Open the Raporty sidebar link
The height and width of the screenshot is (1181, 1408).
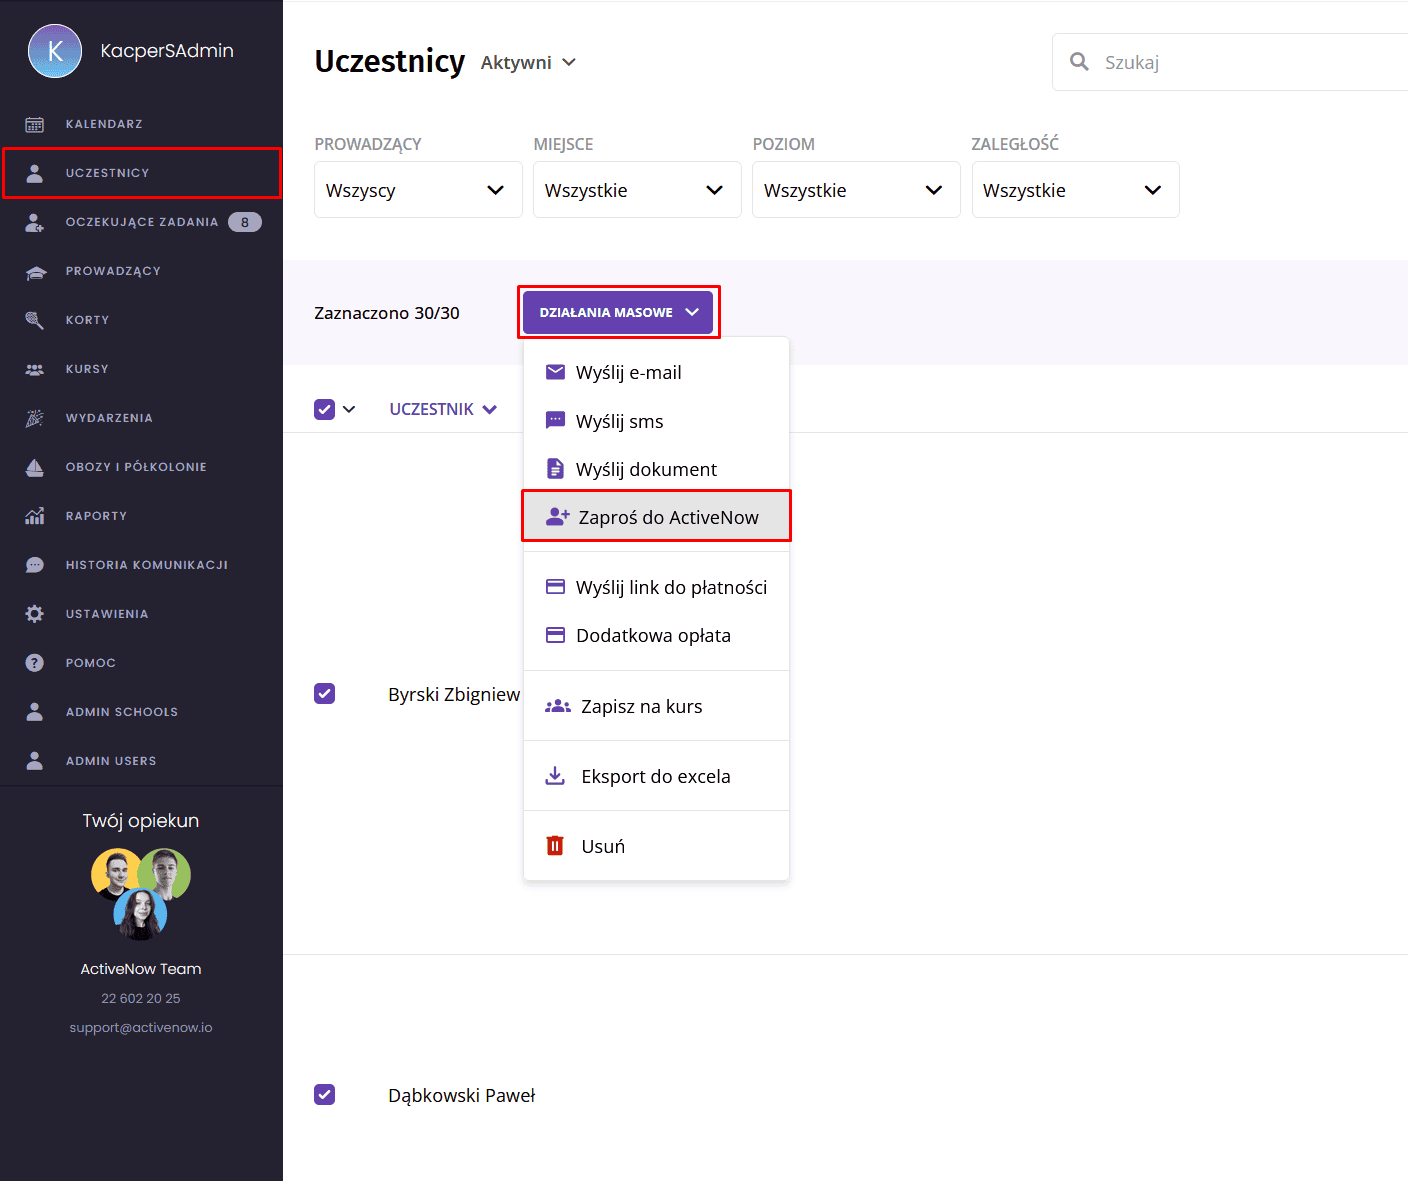point(141,516)
